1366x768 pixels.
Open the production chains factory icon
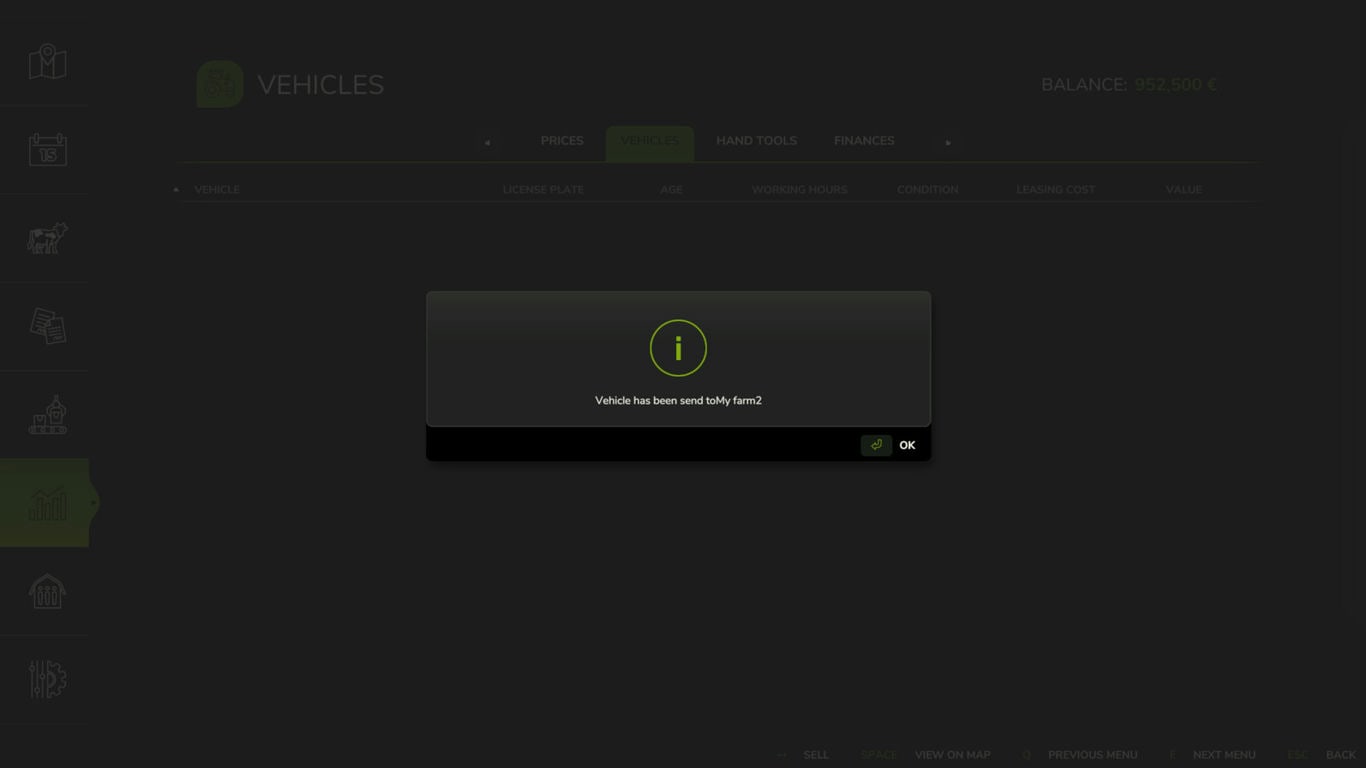(x=47, y=415)
